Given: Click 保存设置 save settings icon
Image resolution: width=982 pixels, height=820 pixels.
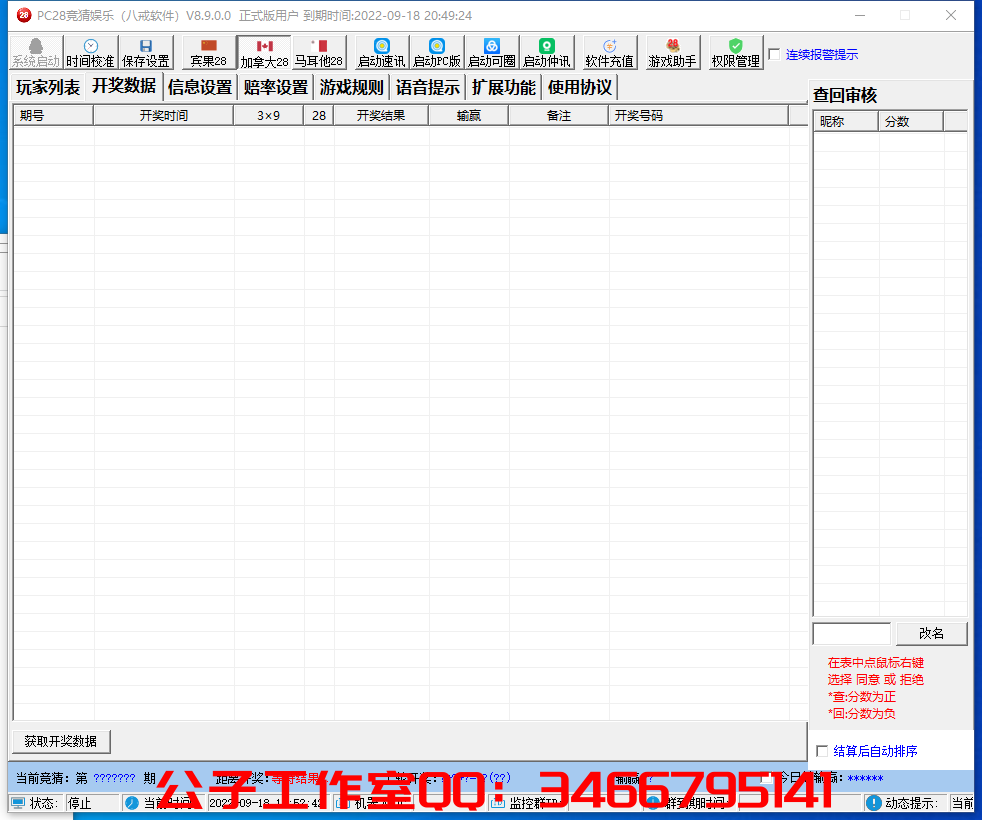Looking at the screenshot, I should pyautogui.click(x=146, y=53).
